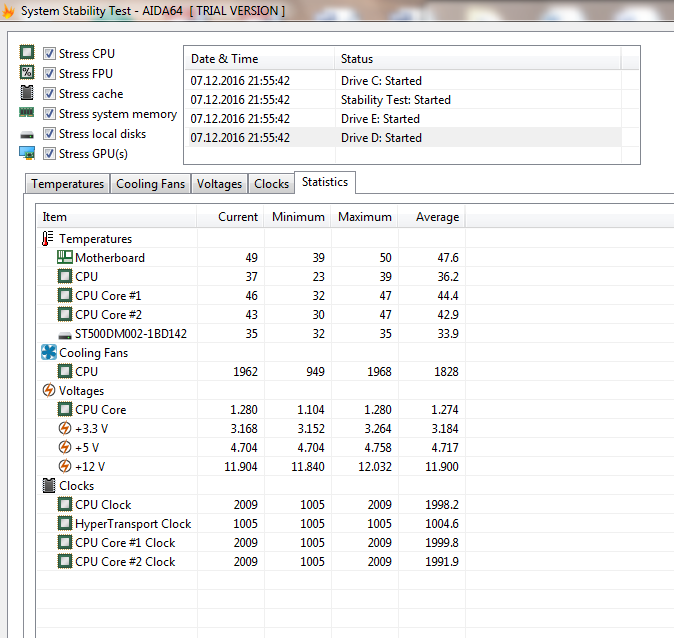Sort by the Maximum column header
681x638 pixels.
tap(364, 217)
